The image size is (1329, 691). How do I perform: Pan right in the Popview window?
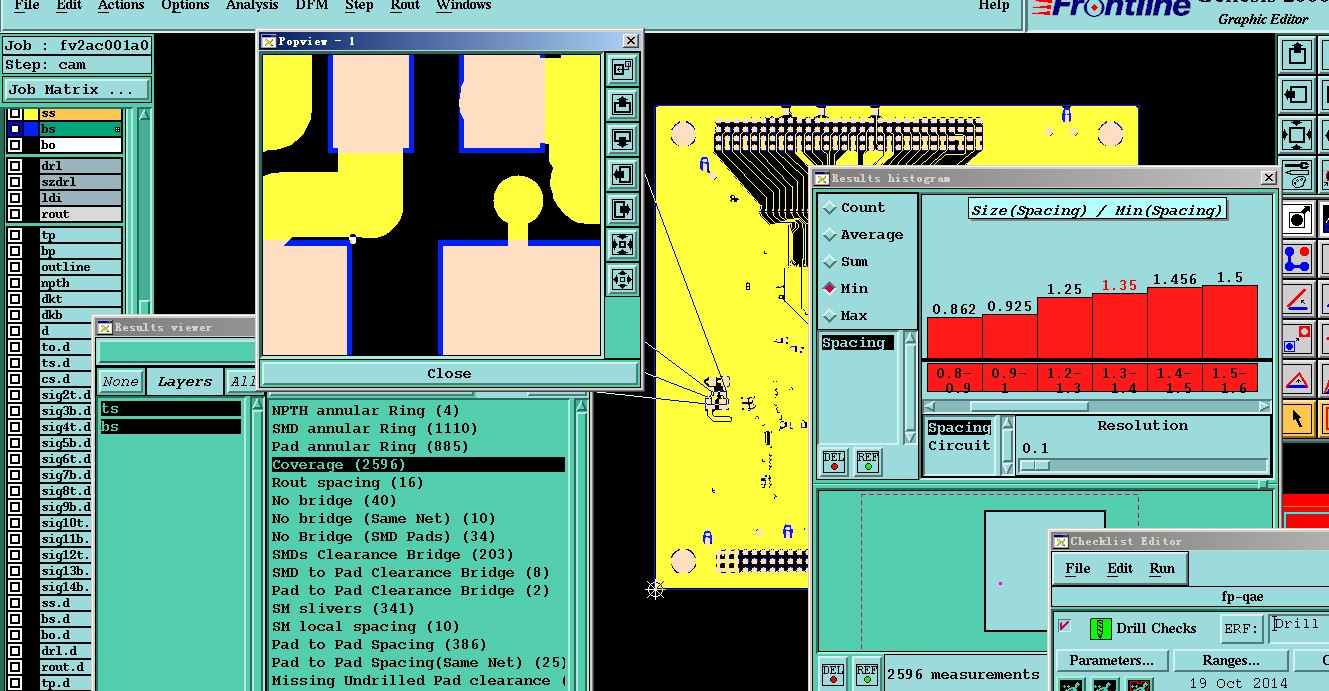click(x=622, y=210)
